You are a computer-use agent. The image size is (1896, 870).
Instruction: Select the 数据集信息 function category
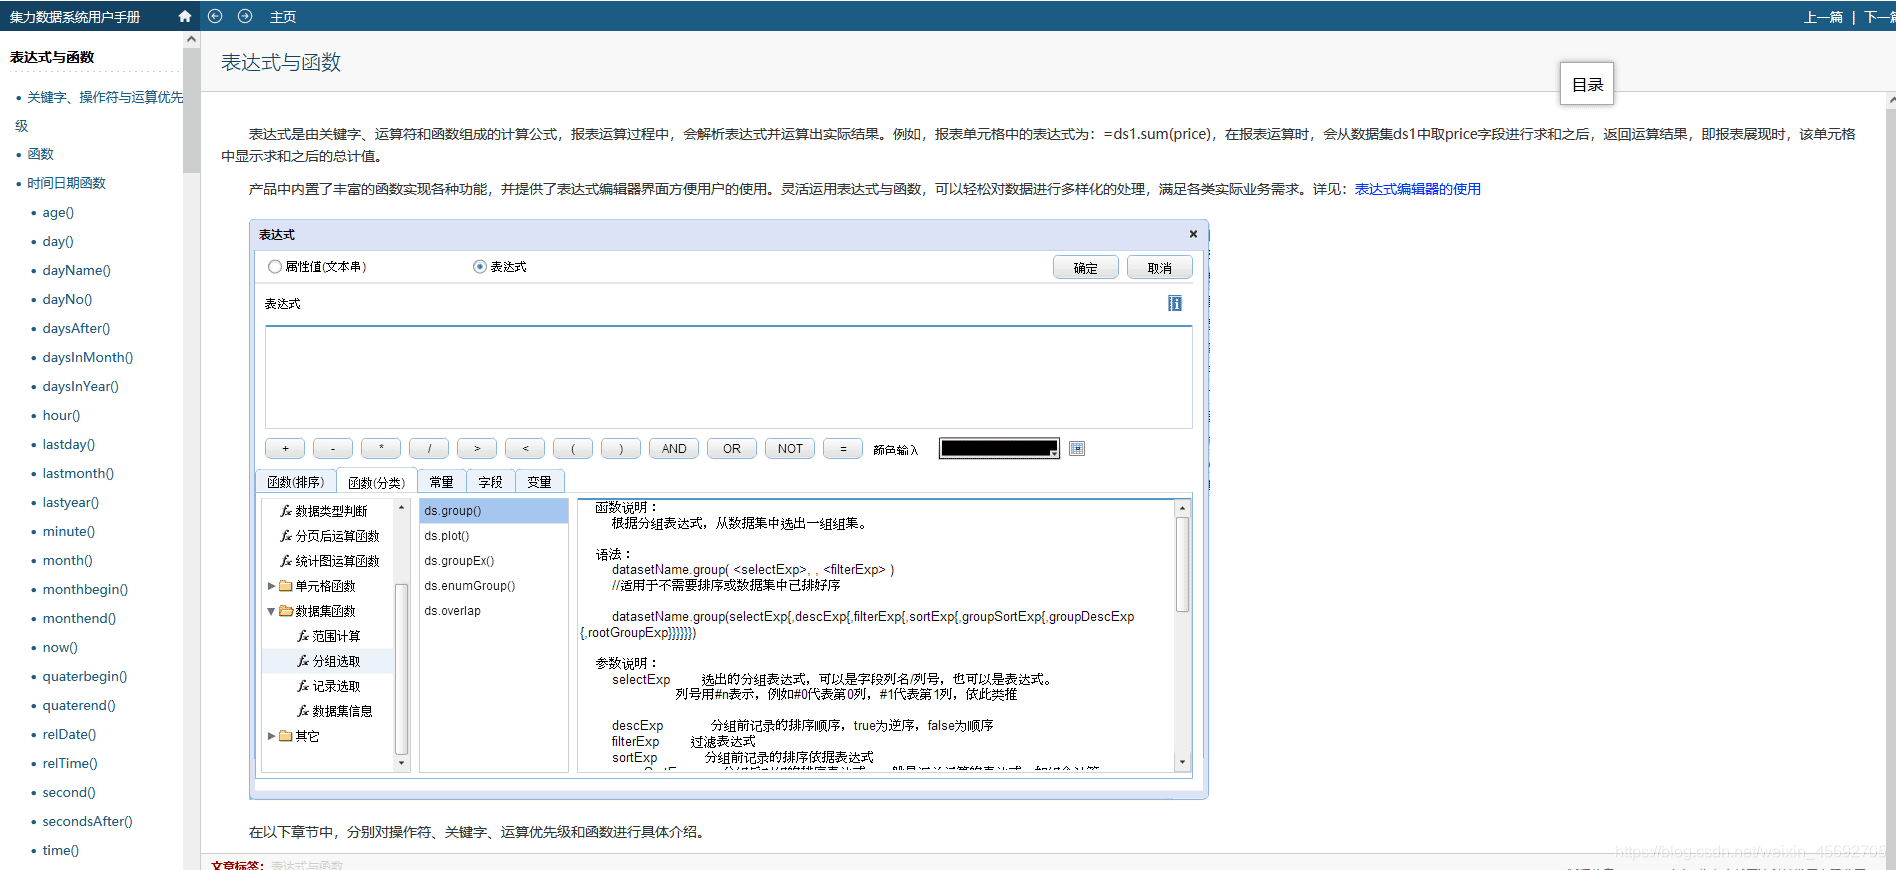click(342, 711)
